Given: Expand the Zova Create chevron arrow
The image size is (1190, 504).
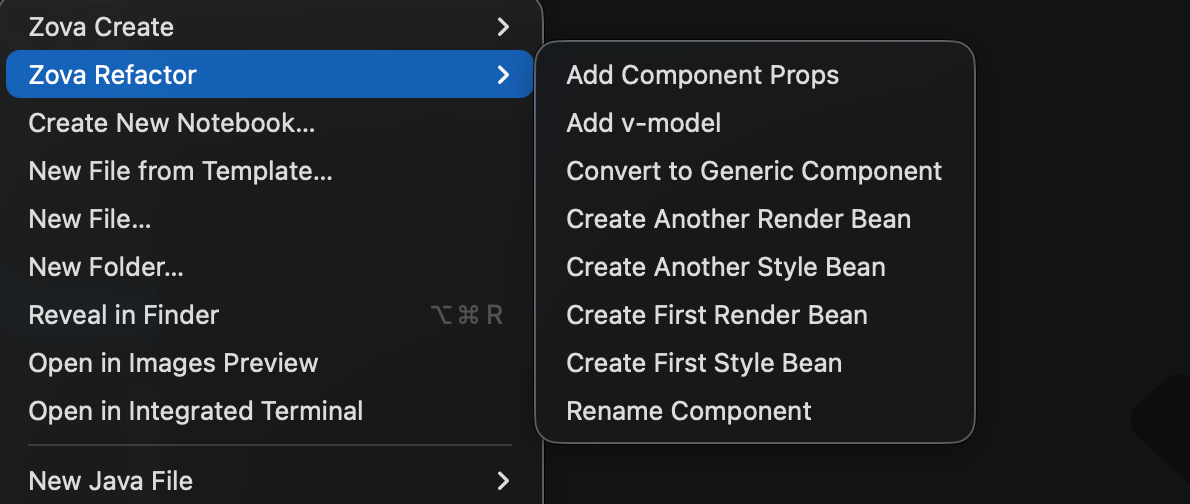Looking at the screenshot, I should [x=503, y=27].
